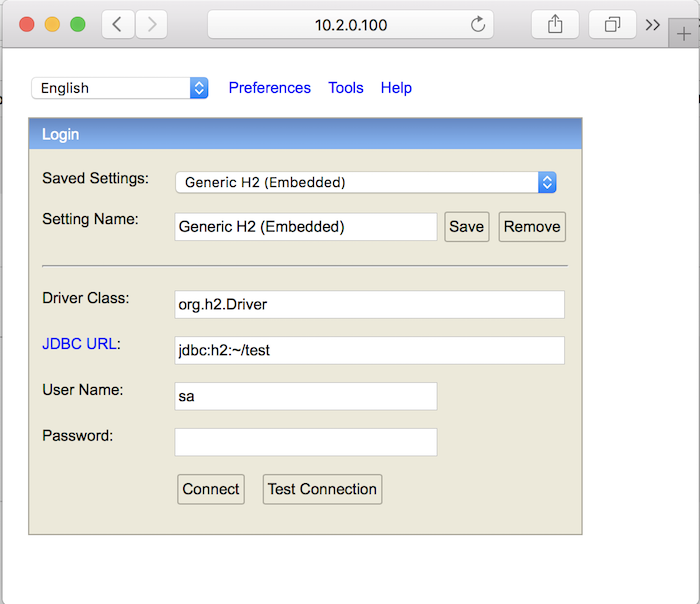
Task: Click the Password label
Action: point(78,436)
